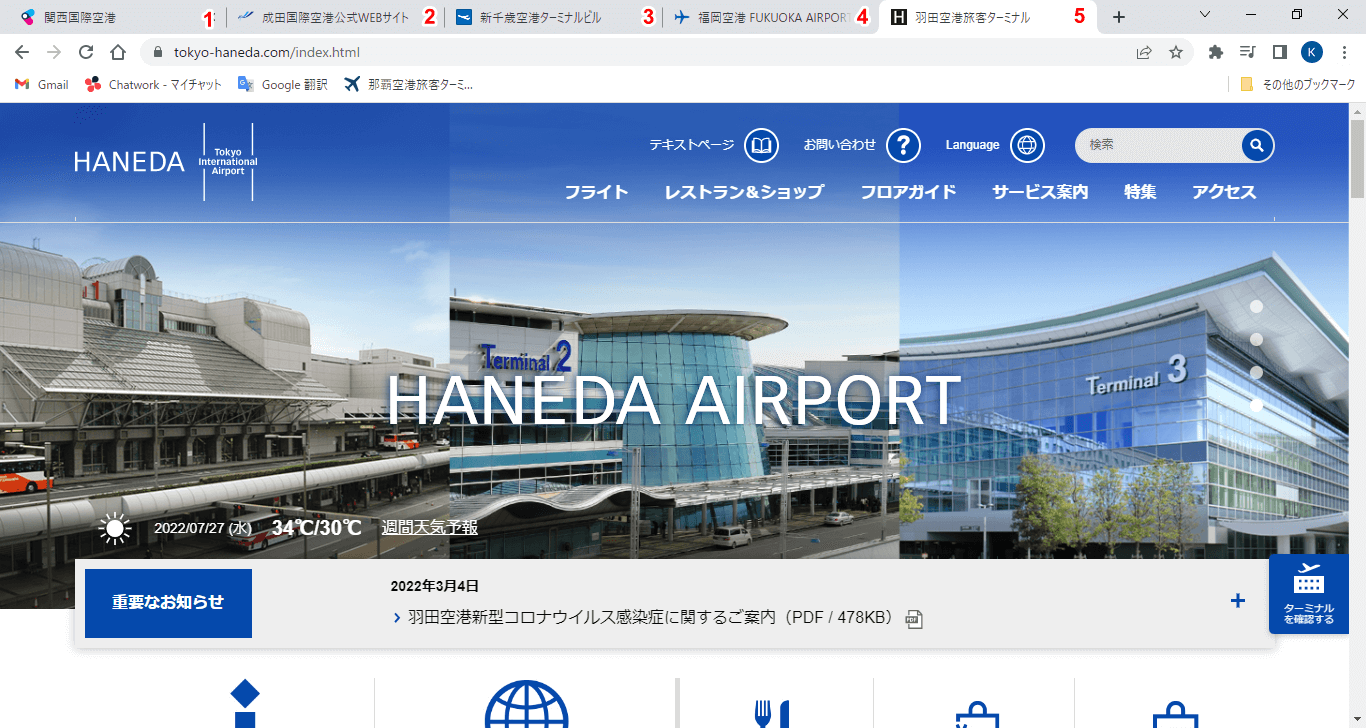Click the browser forward arrow
Viewport: 1366px width, 728px height.
point(54,52)
